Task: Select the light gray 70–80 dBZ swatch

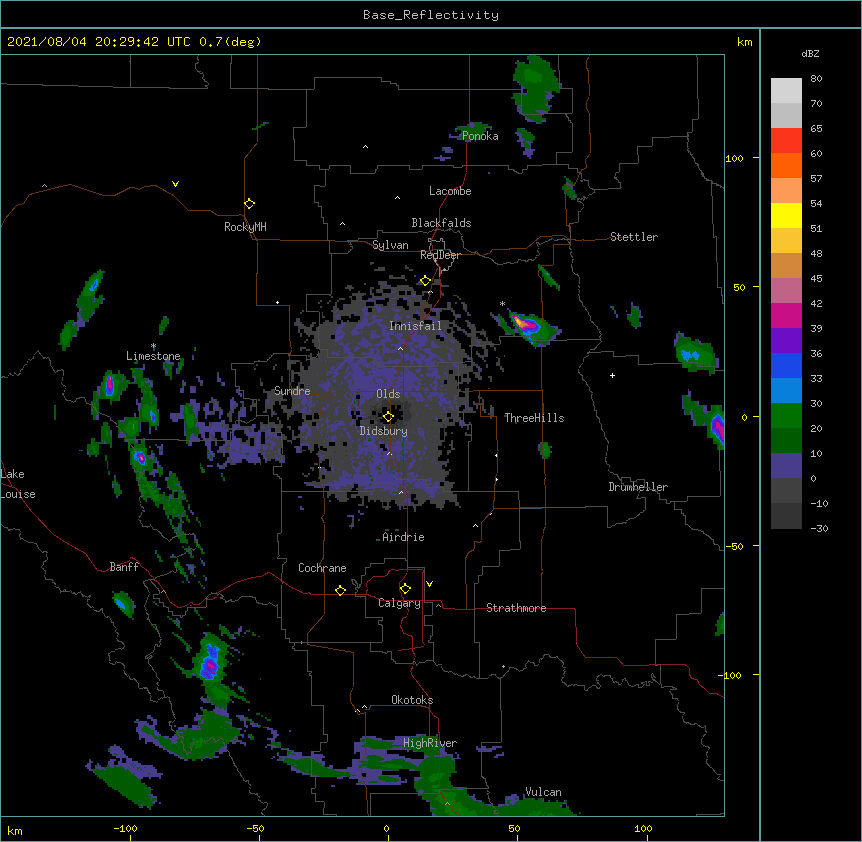Action: [786, 91]
